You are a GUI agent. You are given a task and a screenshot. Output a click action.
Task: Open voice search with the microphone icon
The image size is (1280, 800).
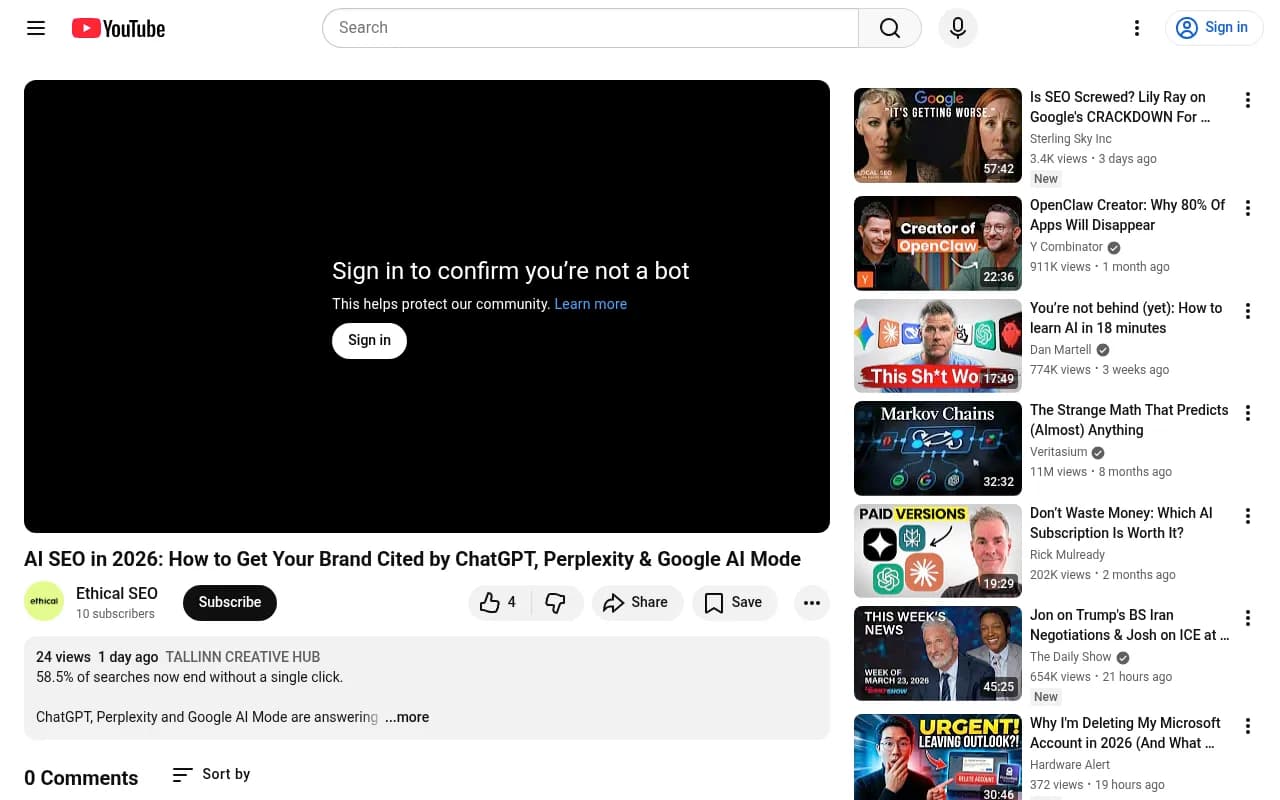(x=957, y=28)
